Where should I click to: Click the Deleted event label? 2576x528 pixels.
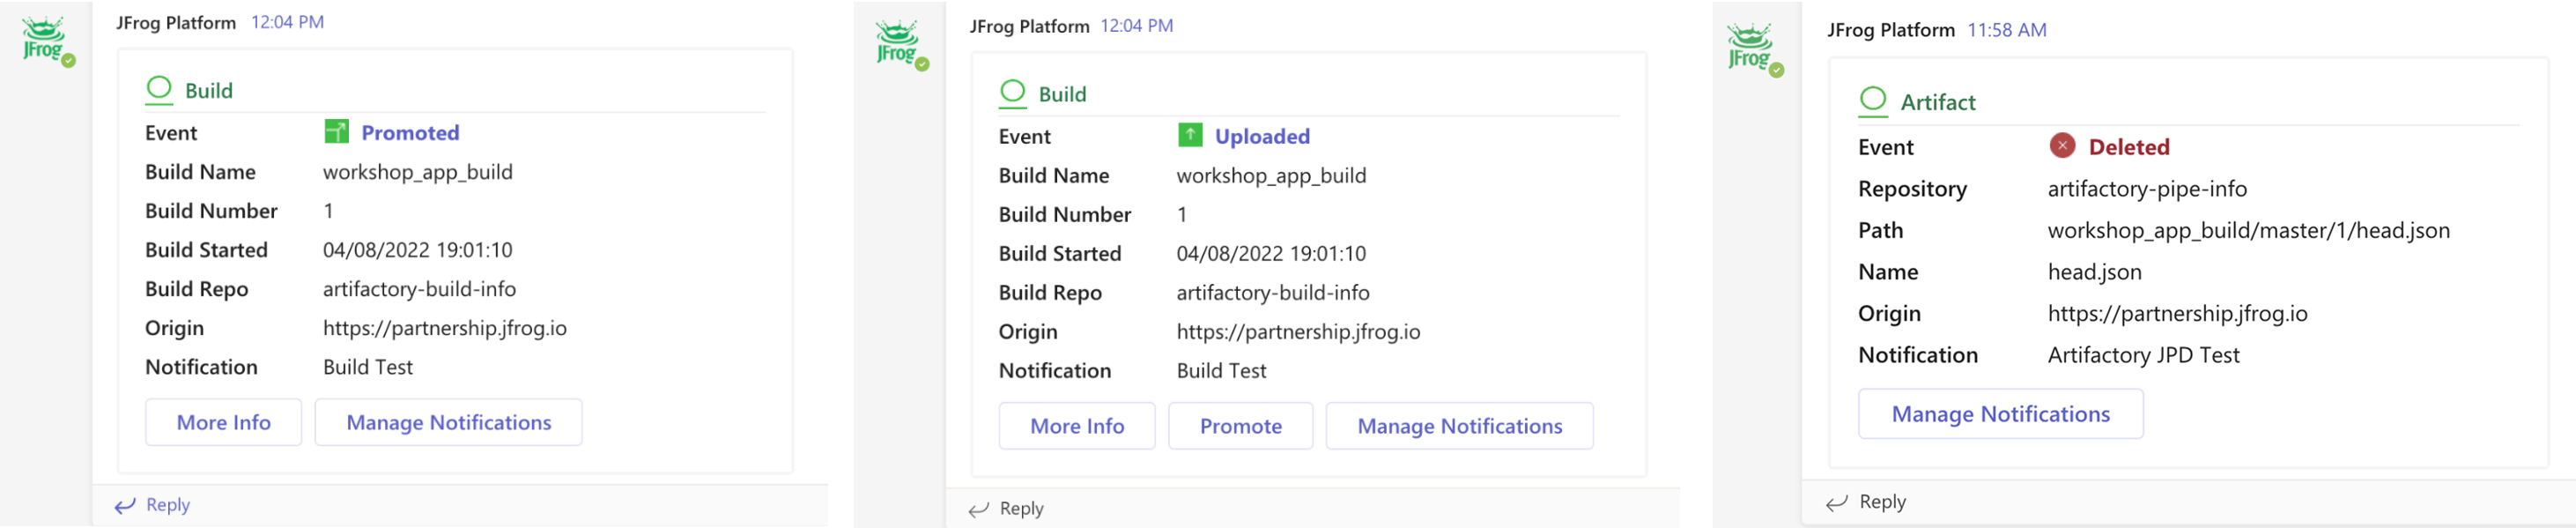click(x=2129, y=147)
